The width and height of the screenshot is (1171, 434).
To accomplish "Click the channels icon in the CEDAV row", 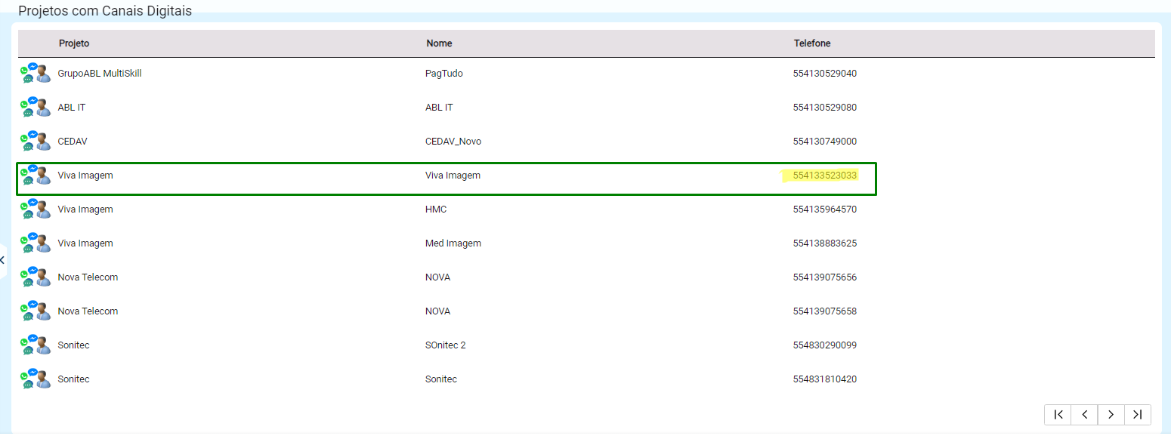I will 35,141.
